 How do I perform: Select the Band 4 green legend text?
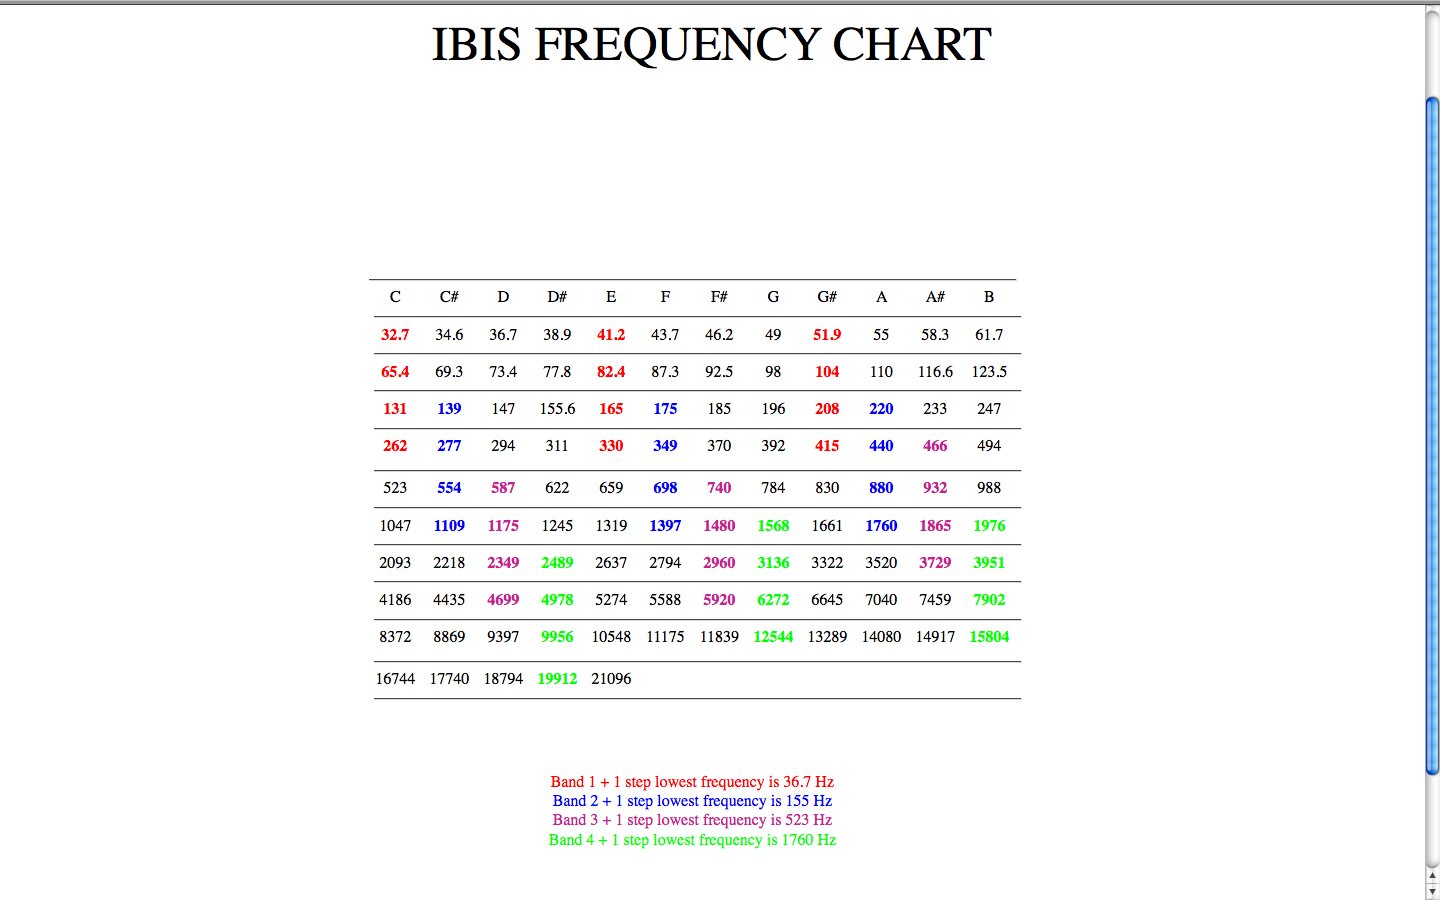691,840
